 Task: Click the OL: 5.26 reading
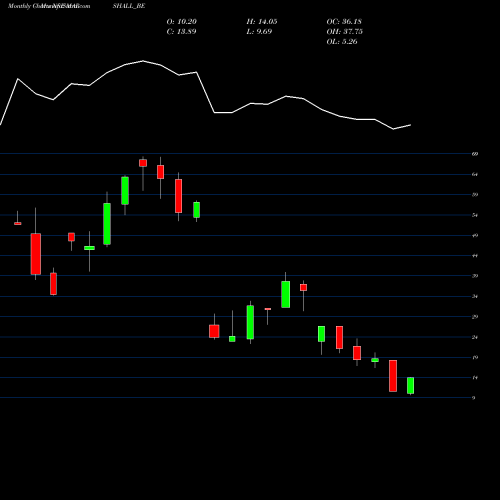pos(342,42)
